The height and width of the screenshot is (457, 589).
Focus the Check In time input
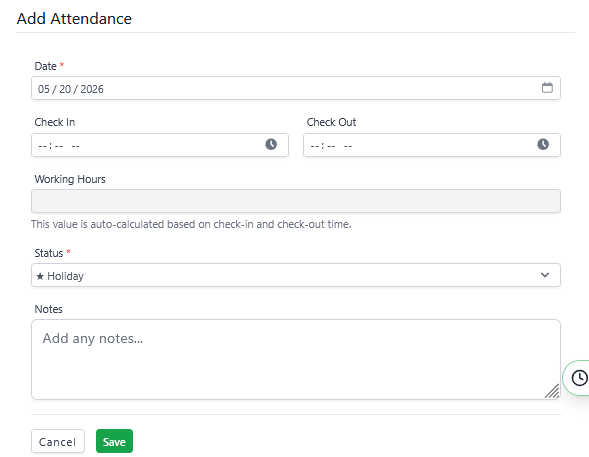coord(160,145)
